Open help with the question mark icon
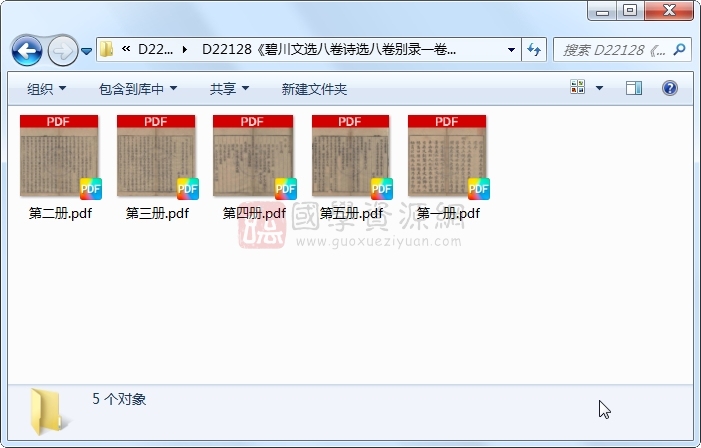Viewport: 701px width, 448px height. pyautogui.click(x=670, y=88)
